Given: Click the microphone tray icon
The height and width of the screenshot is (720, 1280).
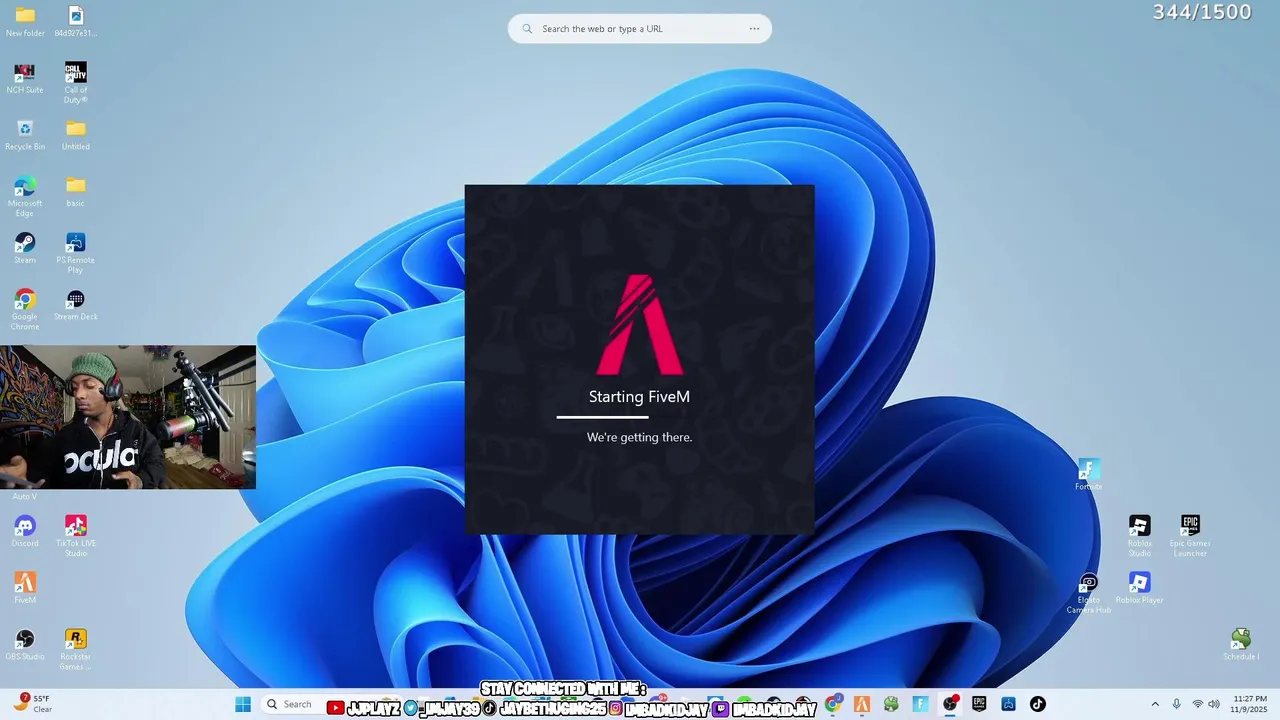Looking at the screenshot, I should pos(1176,704).
